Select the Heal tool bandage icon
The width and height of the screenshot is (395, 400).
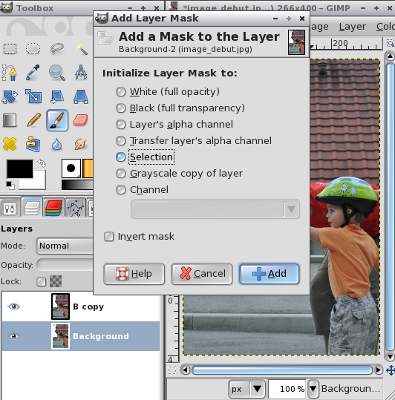click(x=10, y=144)
